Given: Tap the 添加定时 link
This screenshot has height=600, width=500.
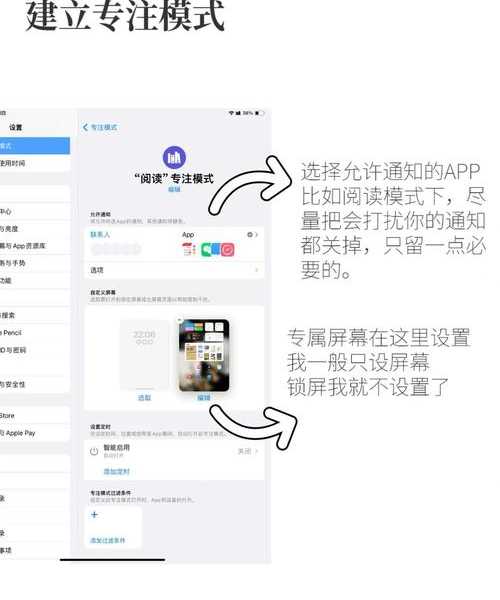Looking at the screenshot, I should tap(117, 471).
